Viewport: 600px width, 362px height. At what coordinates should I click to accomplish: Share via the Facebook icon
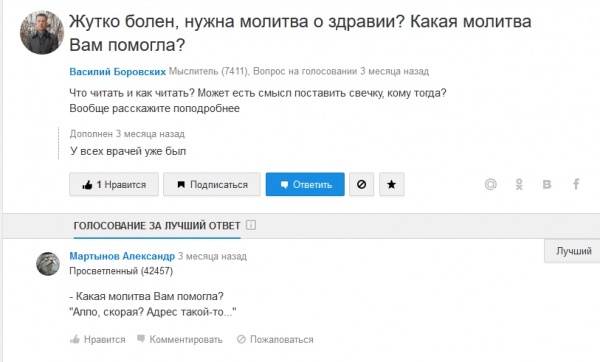pyautogui.click(x=576, y=184)
